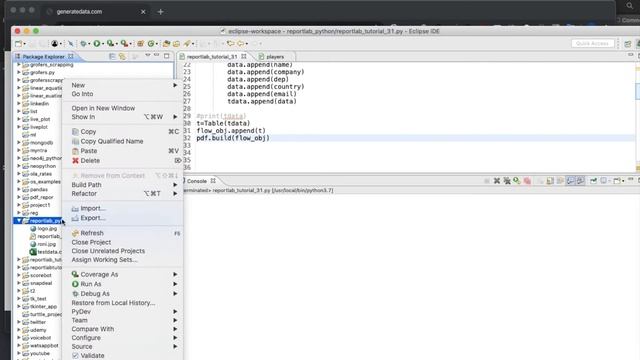The width and height of the screenshot is (640, 360).
Task: Click the Collapse All icon in Package Explorer
Action: 112,56
